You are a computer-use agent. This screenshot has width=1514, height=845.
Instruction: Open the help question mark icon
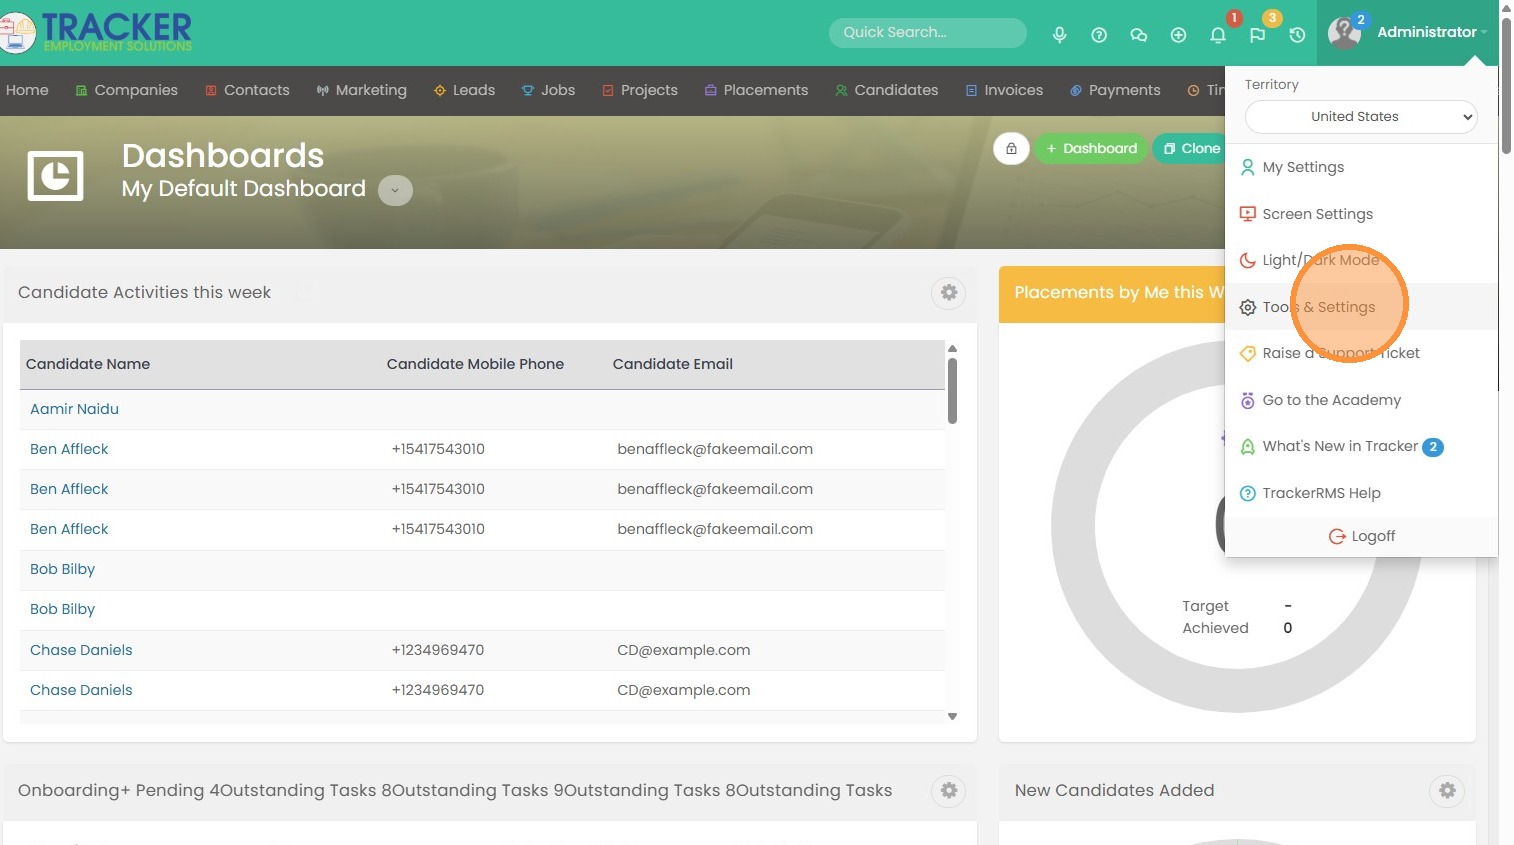coord(1099,35)
